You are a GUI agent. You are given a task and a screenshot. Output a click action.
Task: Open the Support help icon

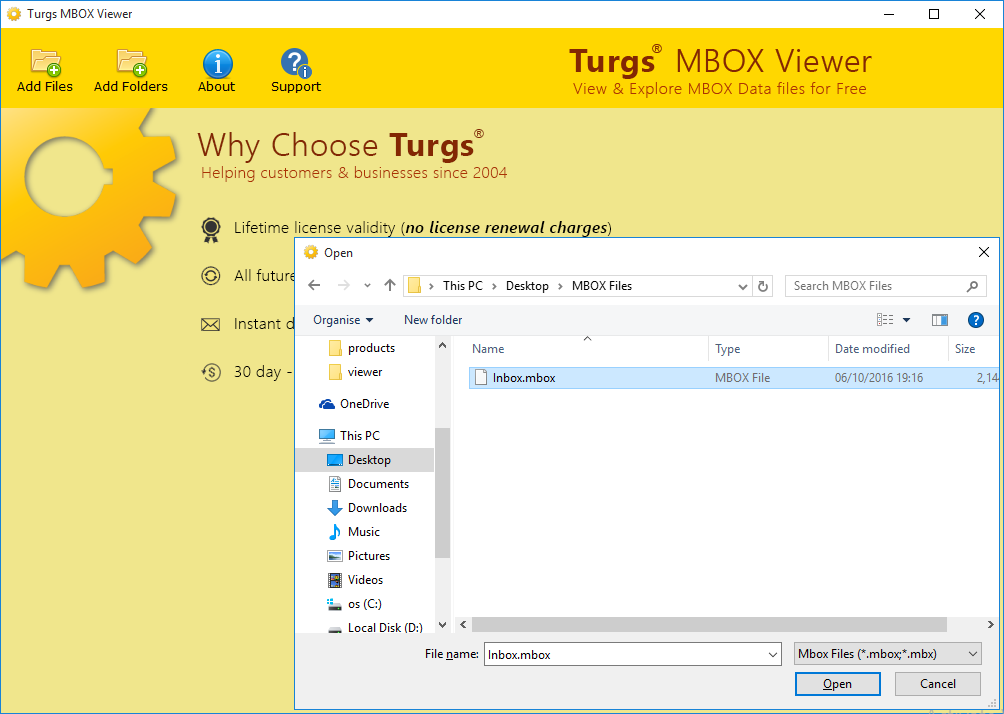[x=295, y=63]
